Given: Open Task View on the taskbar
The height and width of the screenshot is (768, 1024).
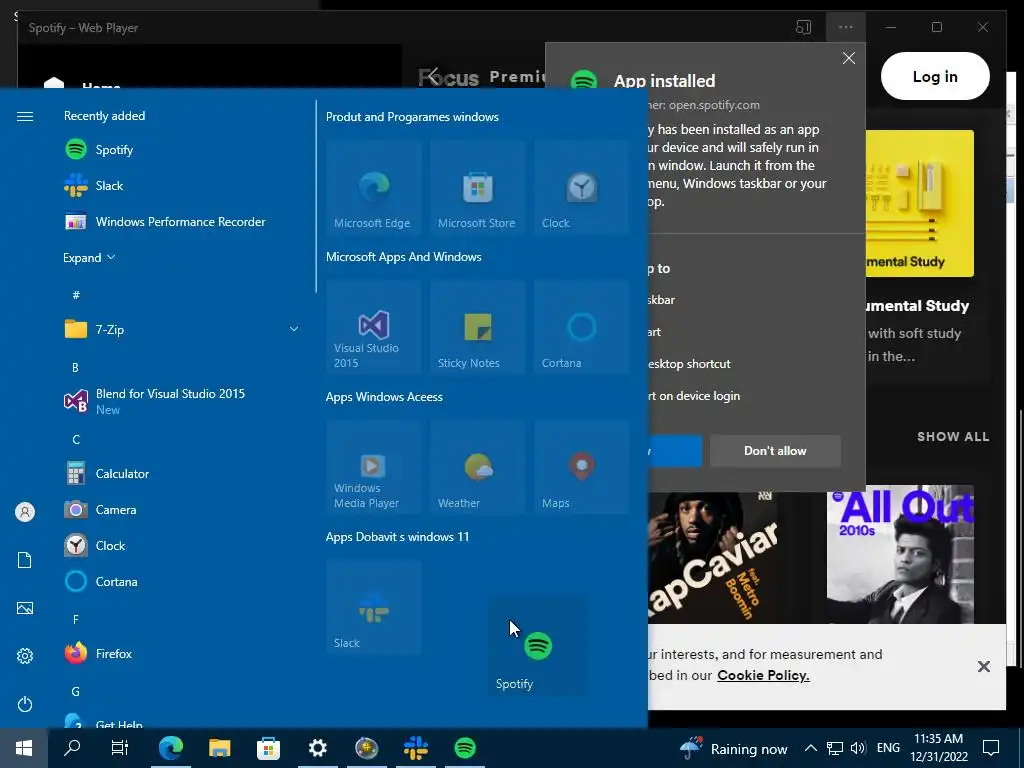Looking at the screenshot, I should (120, 748).
